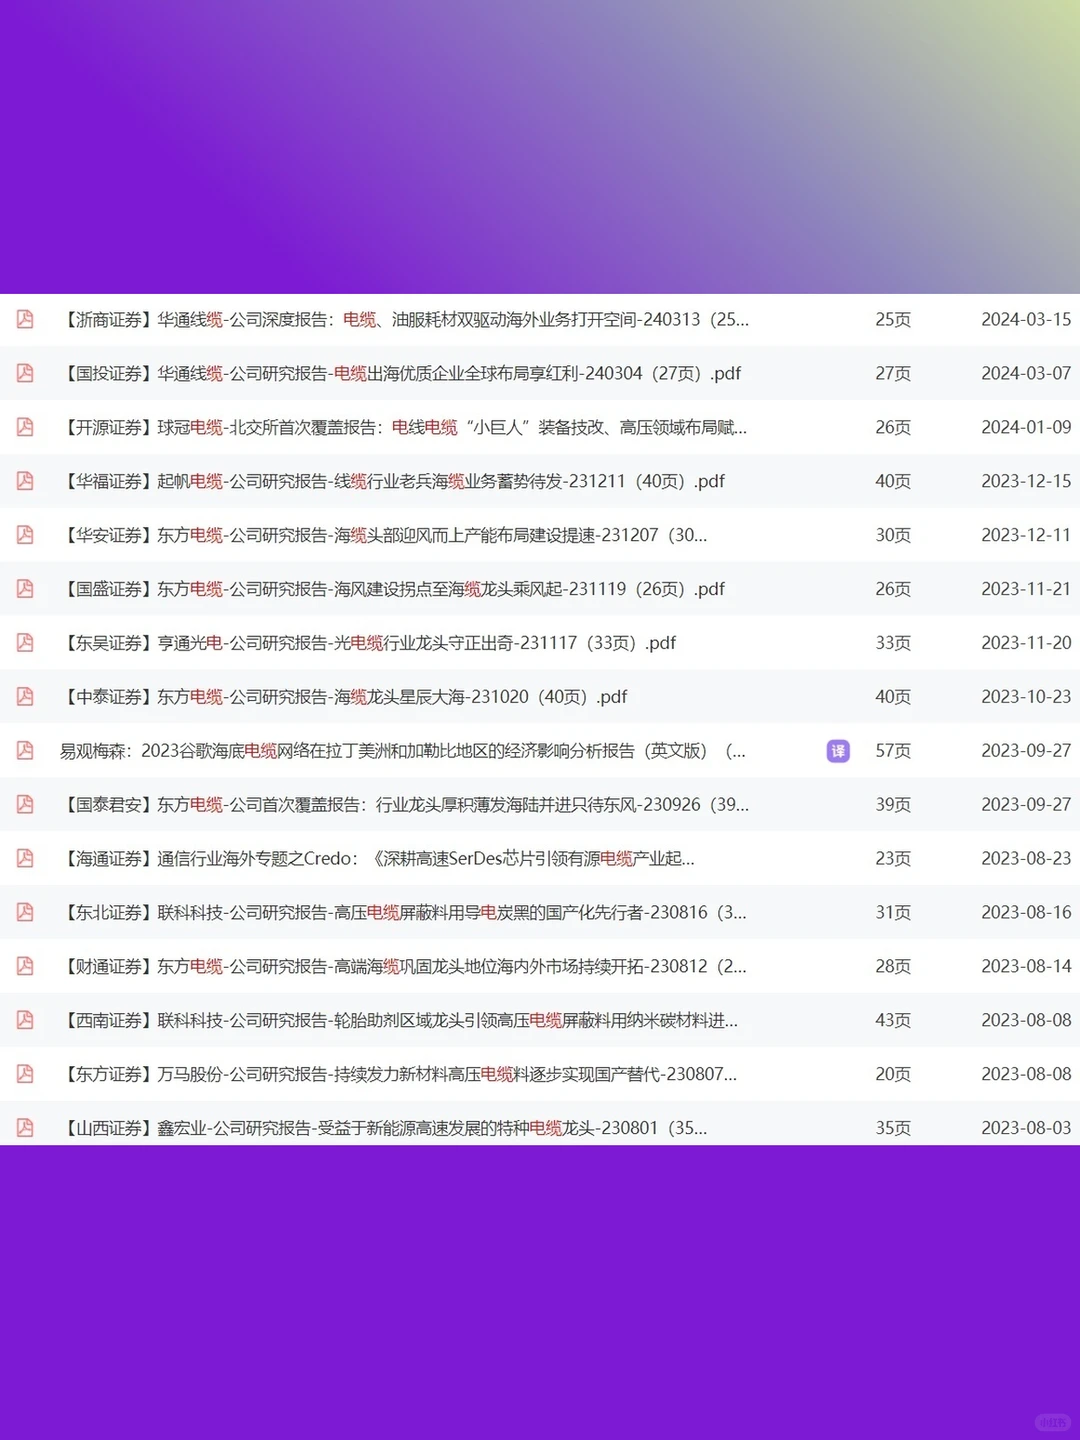
Task: Open 东方证券 万马股份 公司研究报告
Action: coord(399,1076)
